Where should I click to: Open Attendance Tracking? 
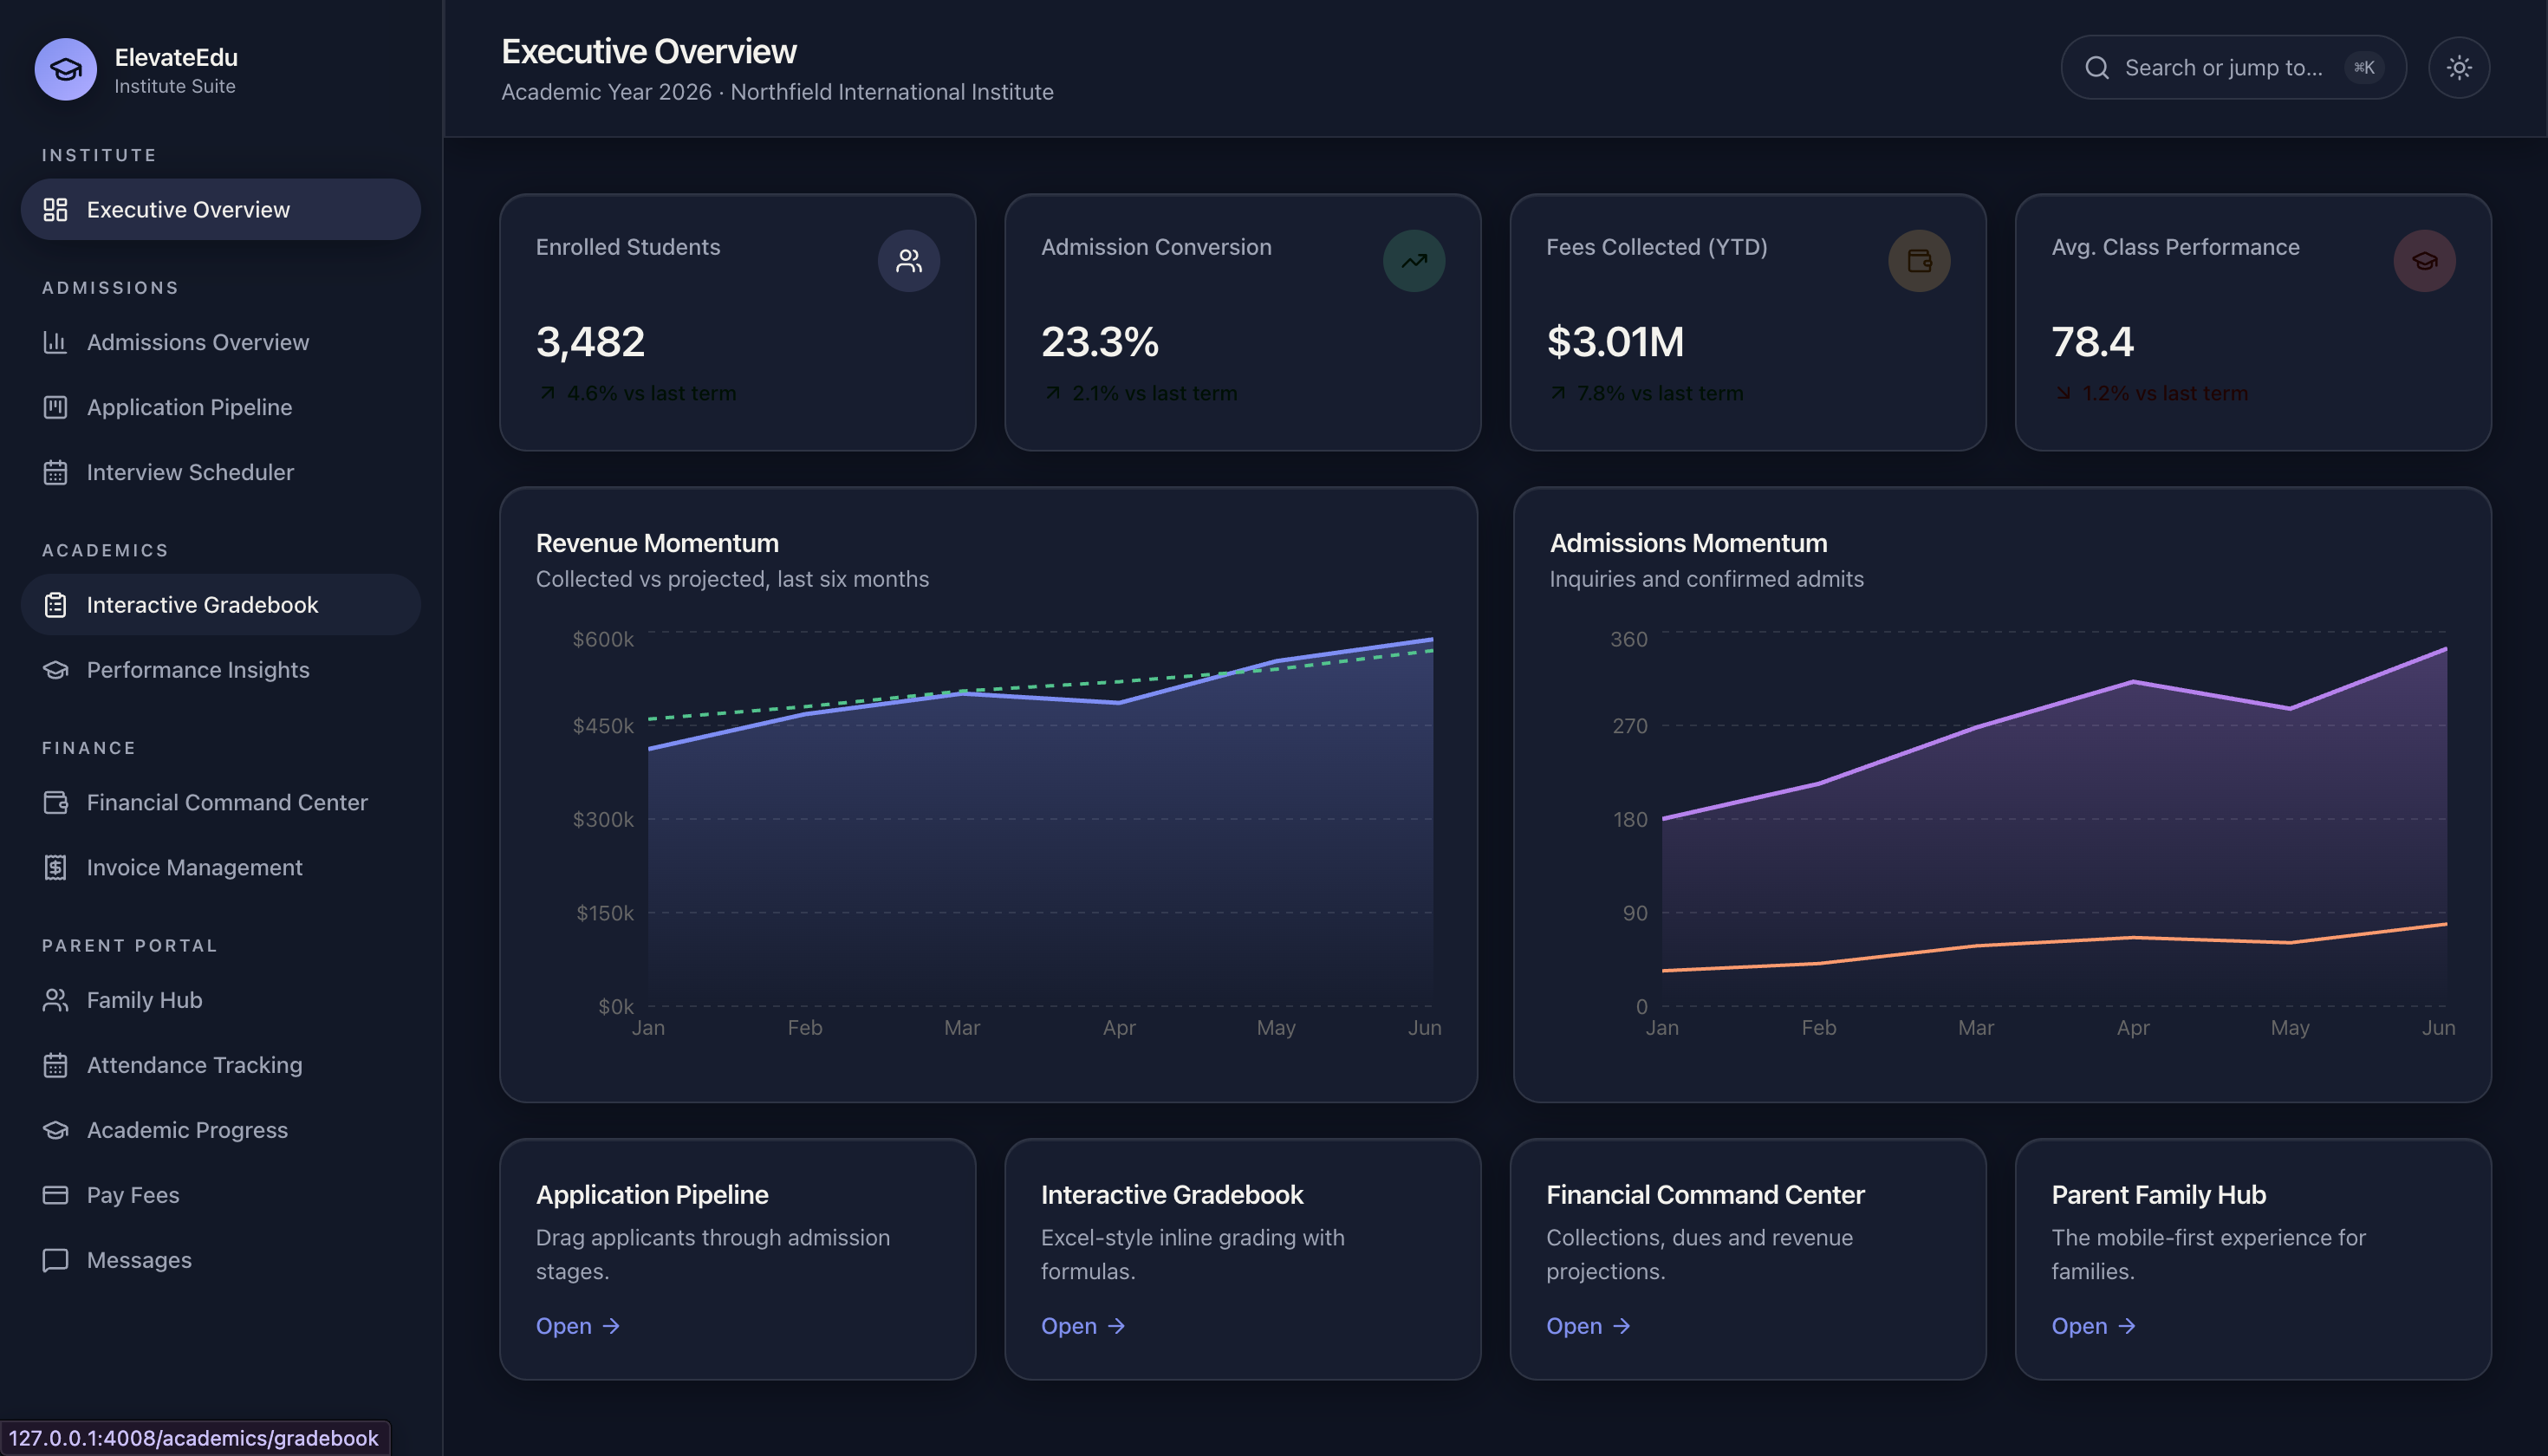(221, 1065)
